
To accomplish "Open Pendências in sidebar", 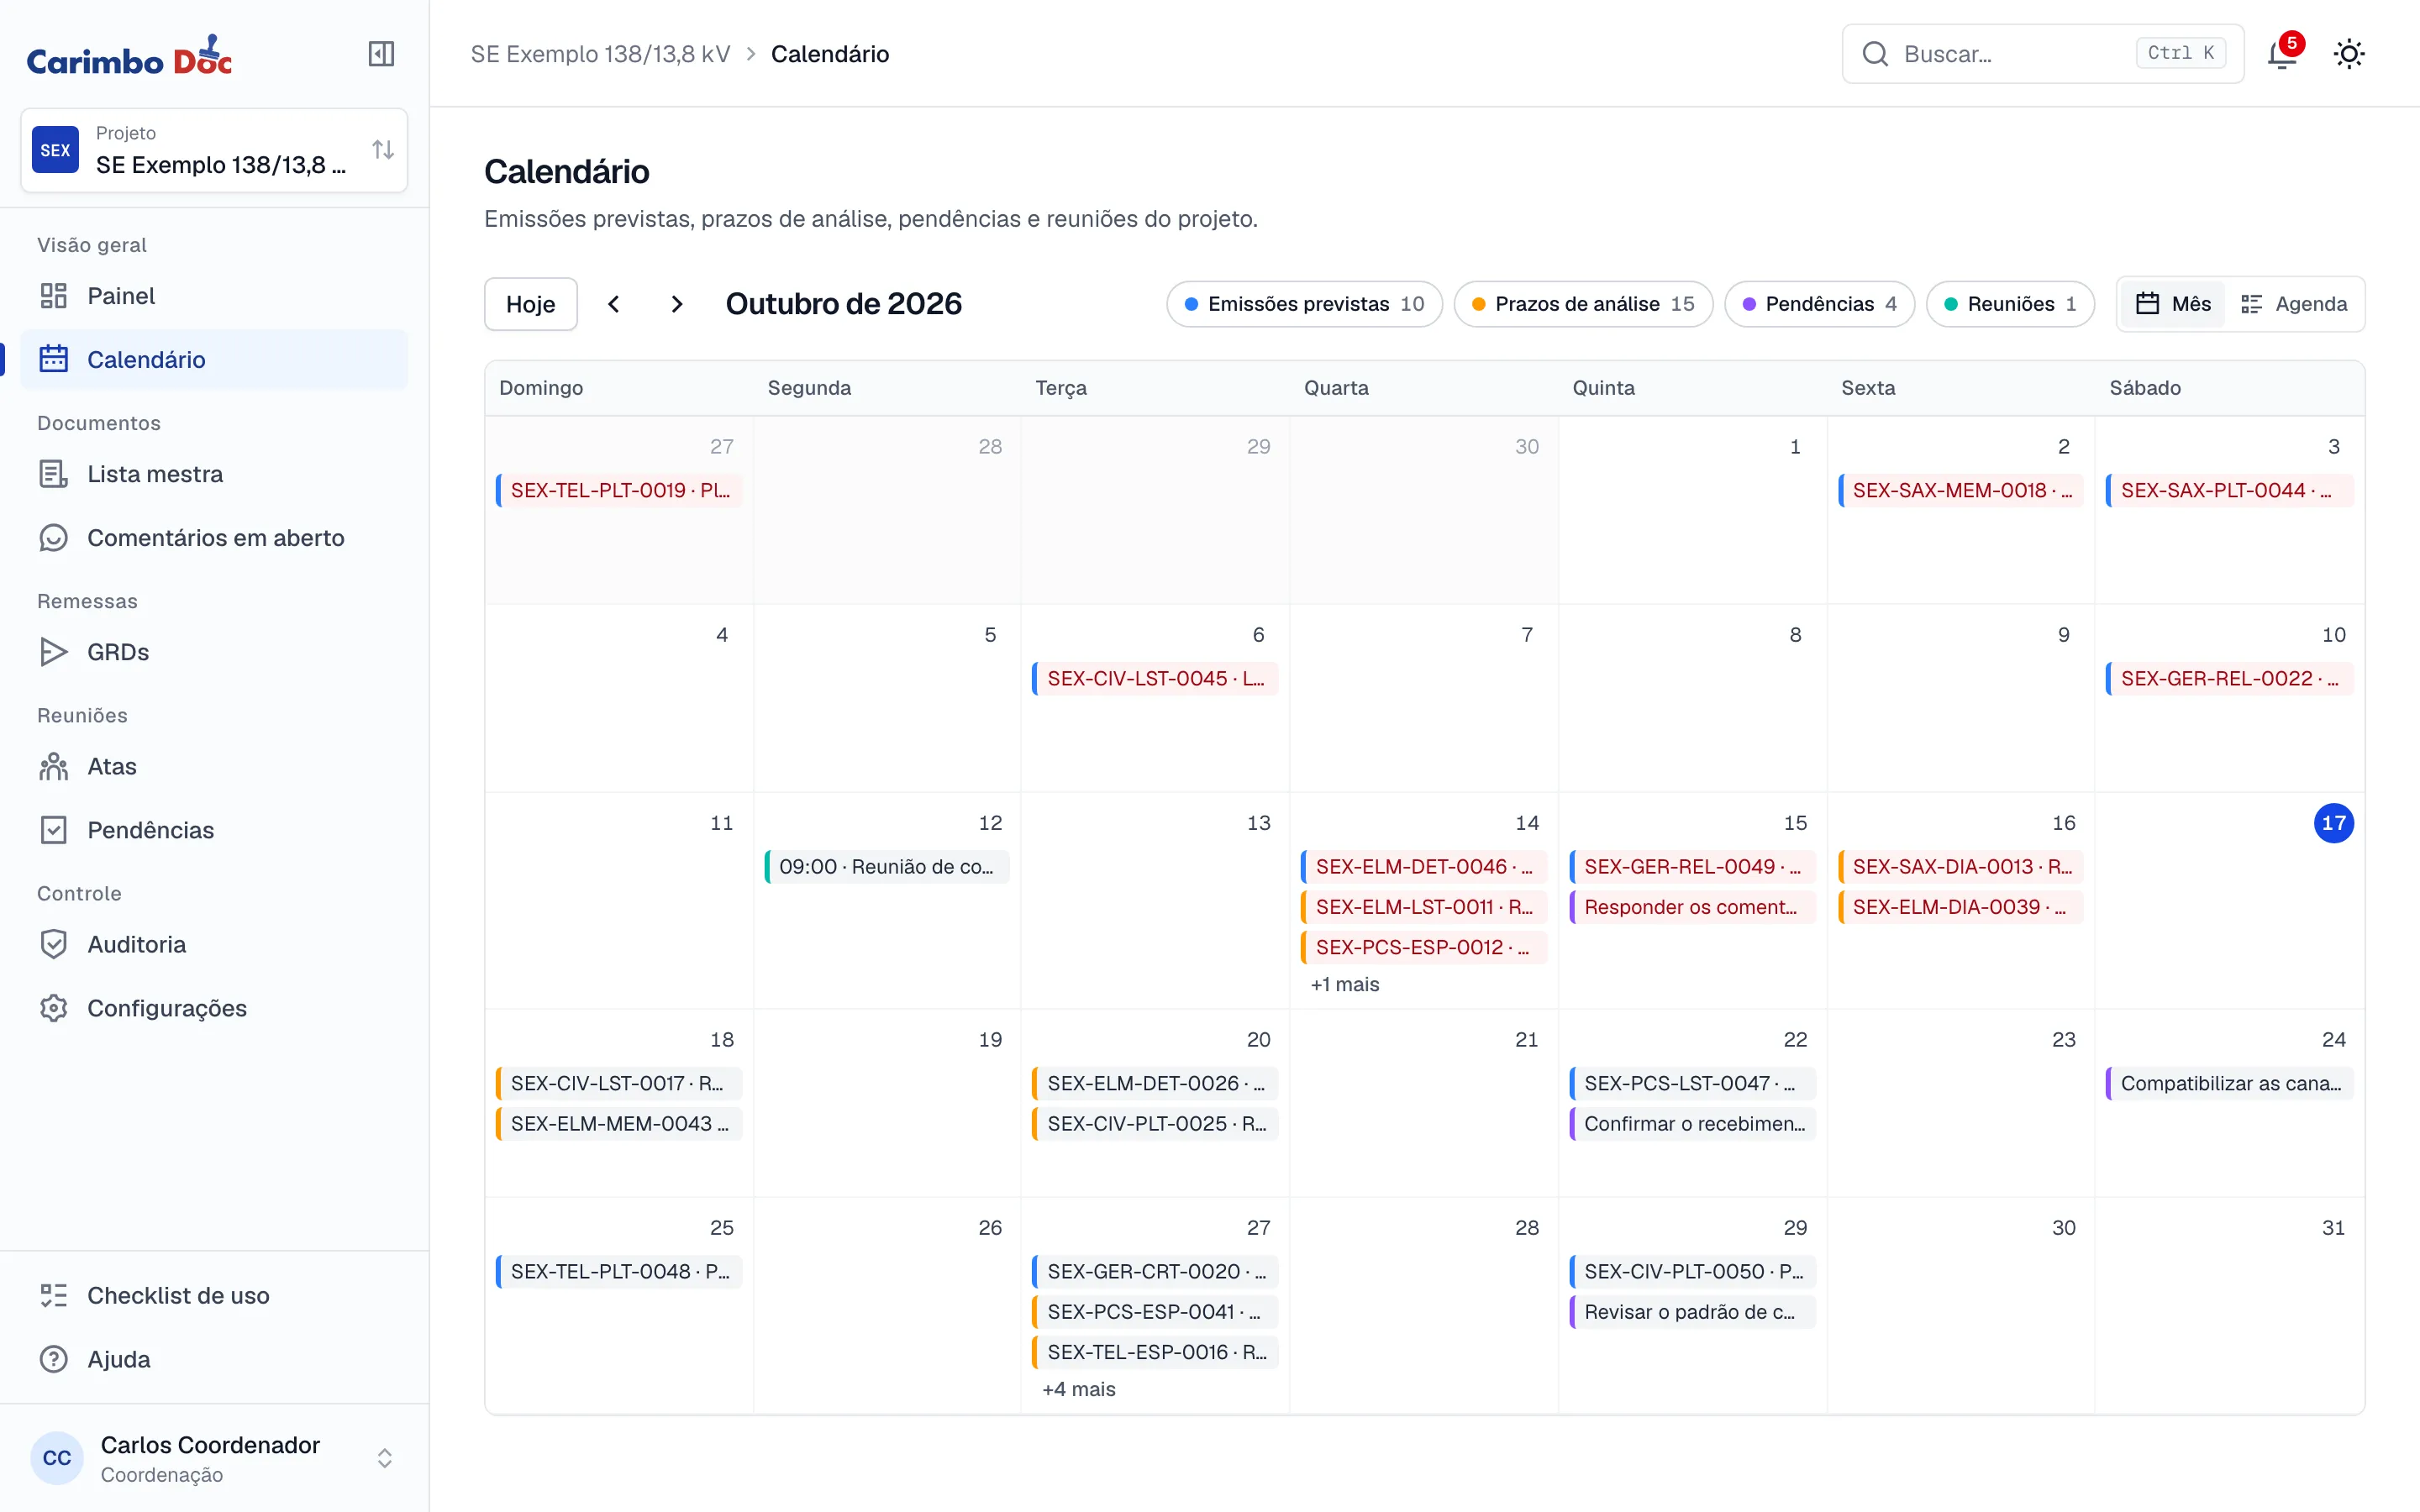I will coord(214,830).
